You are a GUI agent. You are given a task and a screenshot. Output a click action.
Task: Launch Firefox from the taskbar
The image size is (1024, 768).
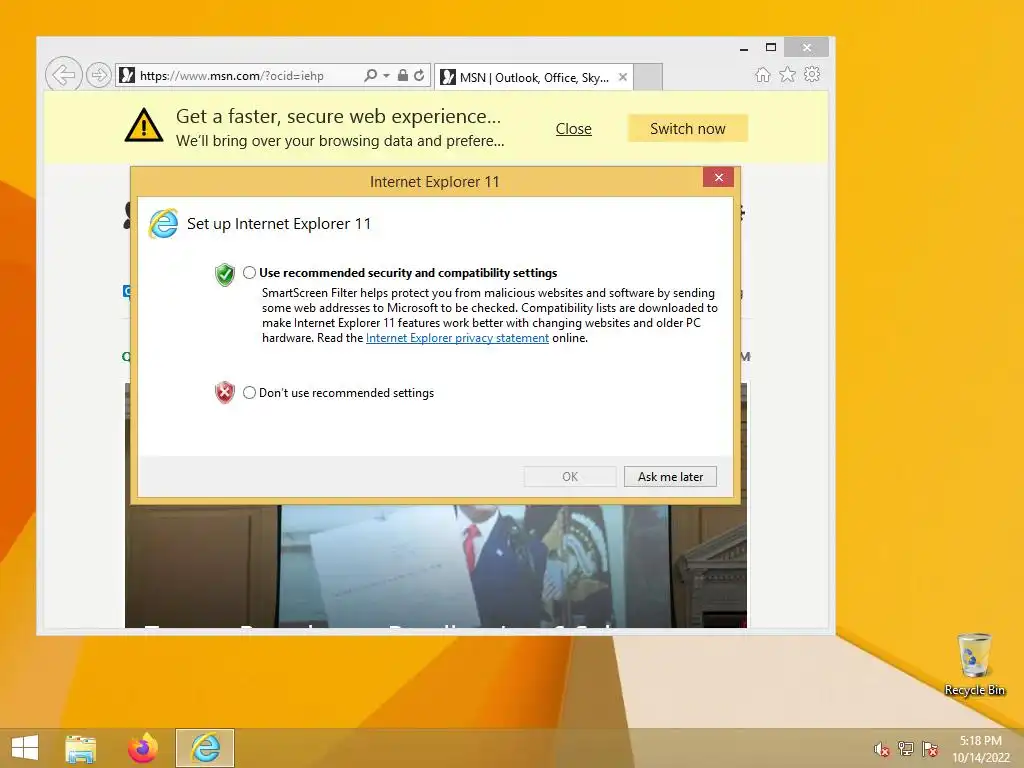pyautogui.click(x=143, y=748)
